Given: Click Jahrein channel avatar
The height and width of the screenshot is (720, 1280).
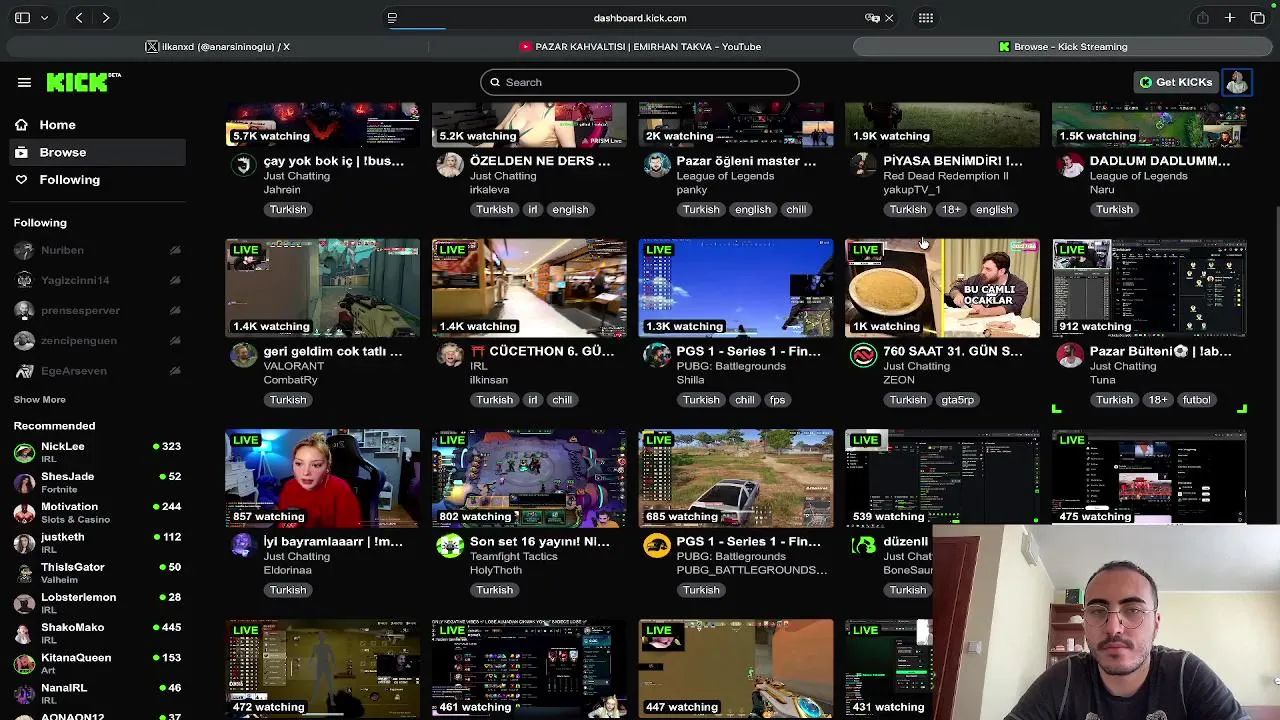Looking at the screenshot, I should pyautogui.click(x=243, y=165).
